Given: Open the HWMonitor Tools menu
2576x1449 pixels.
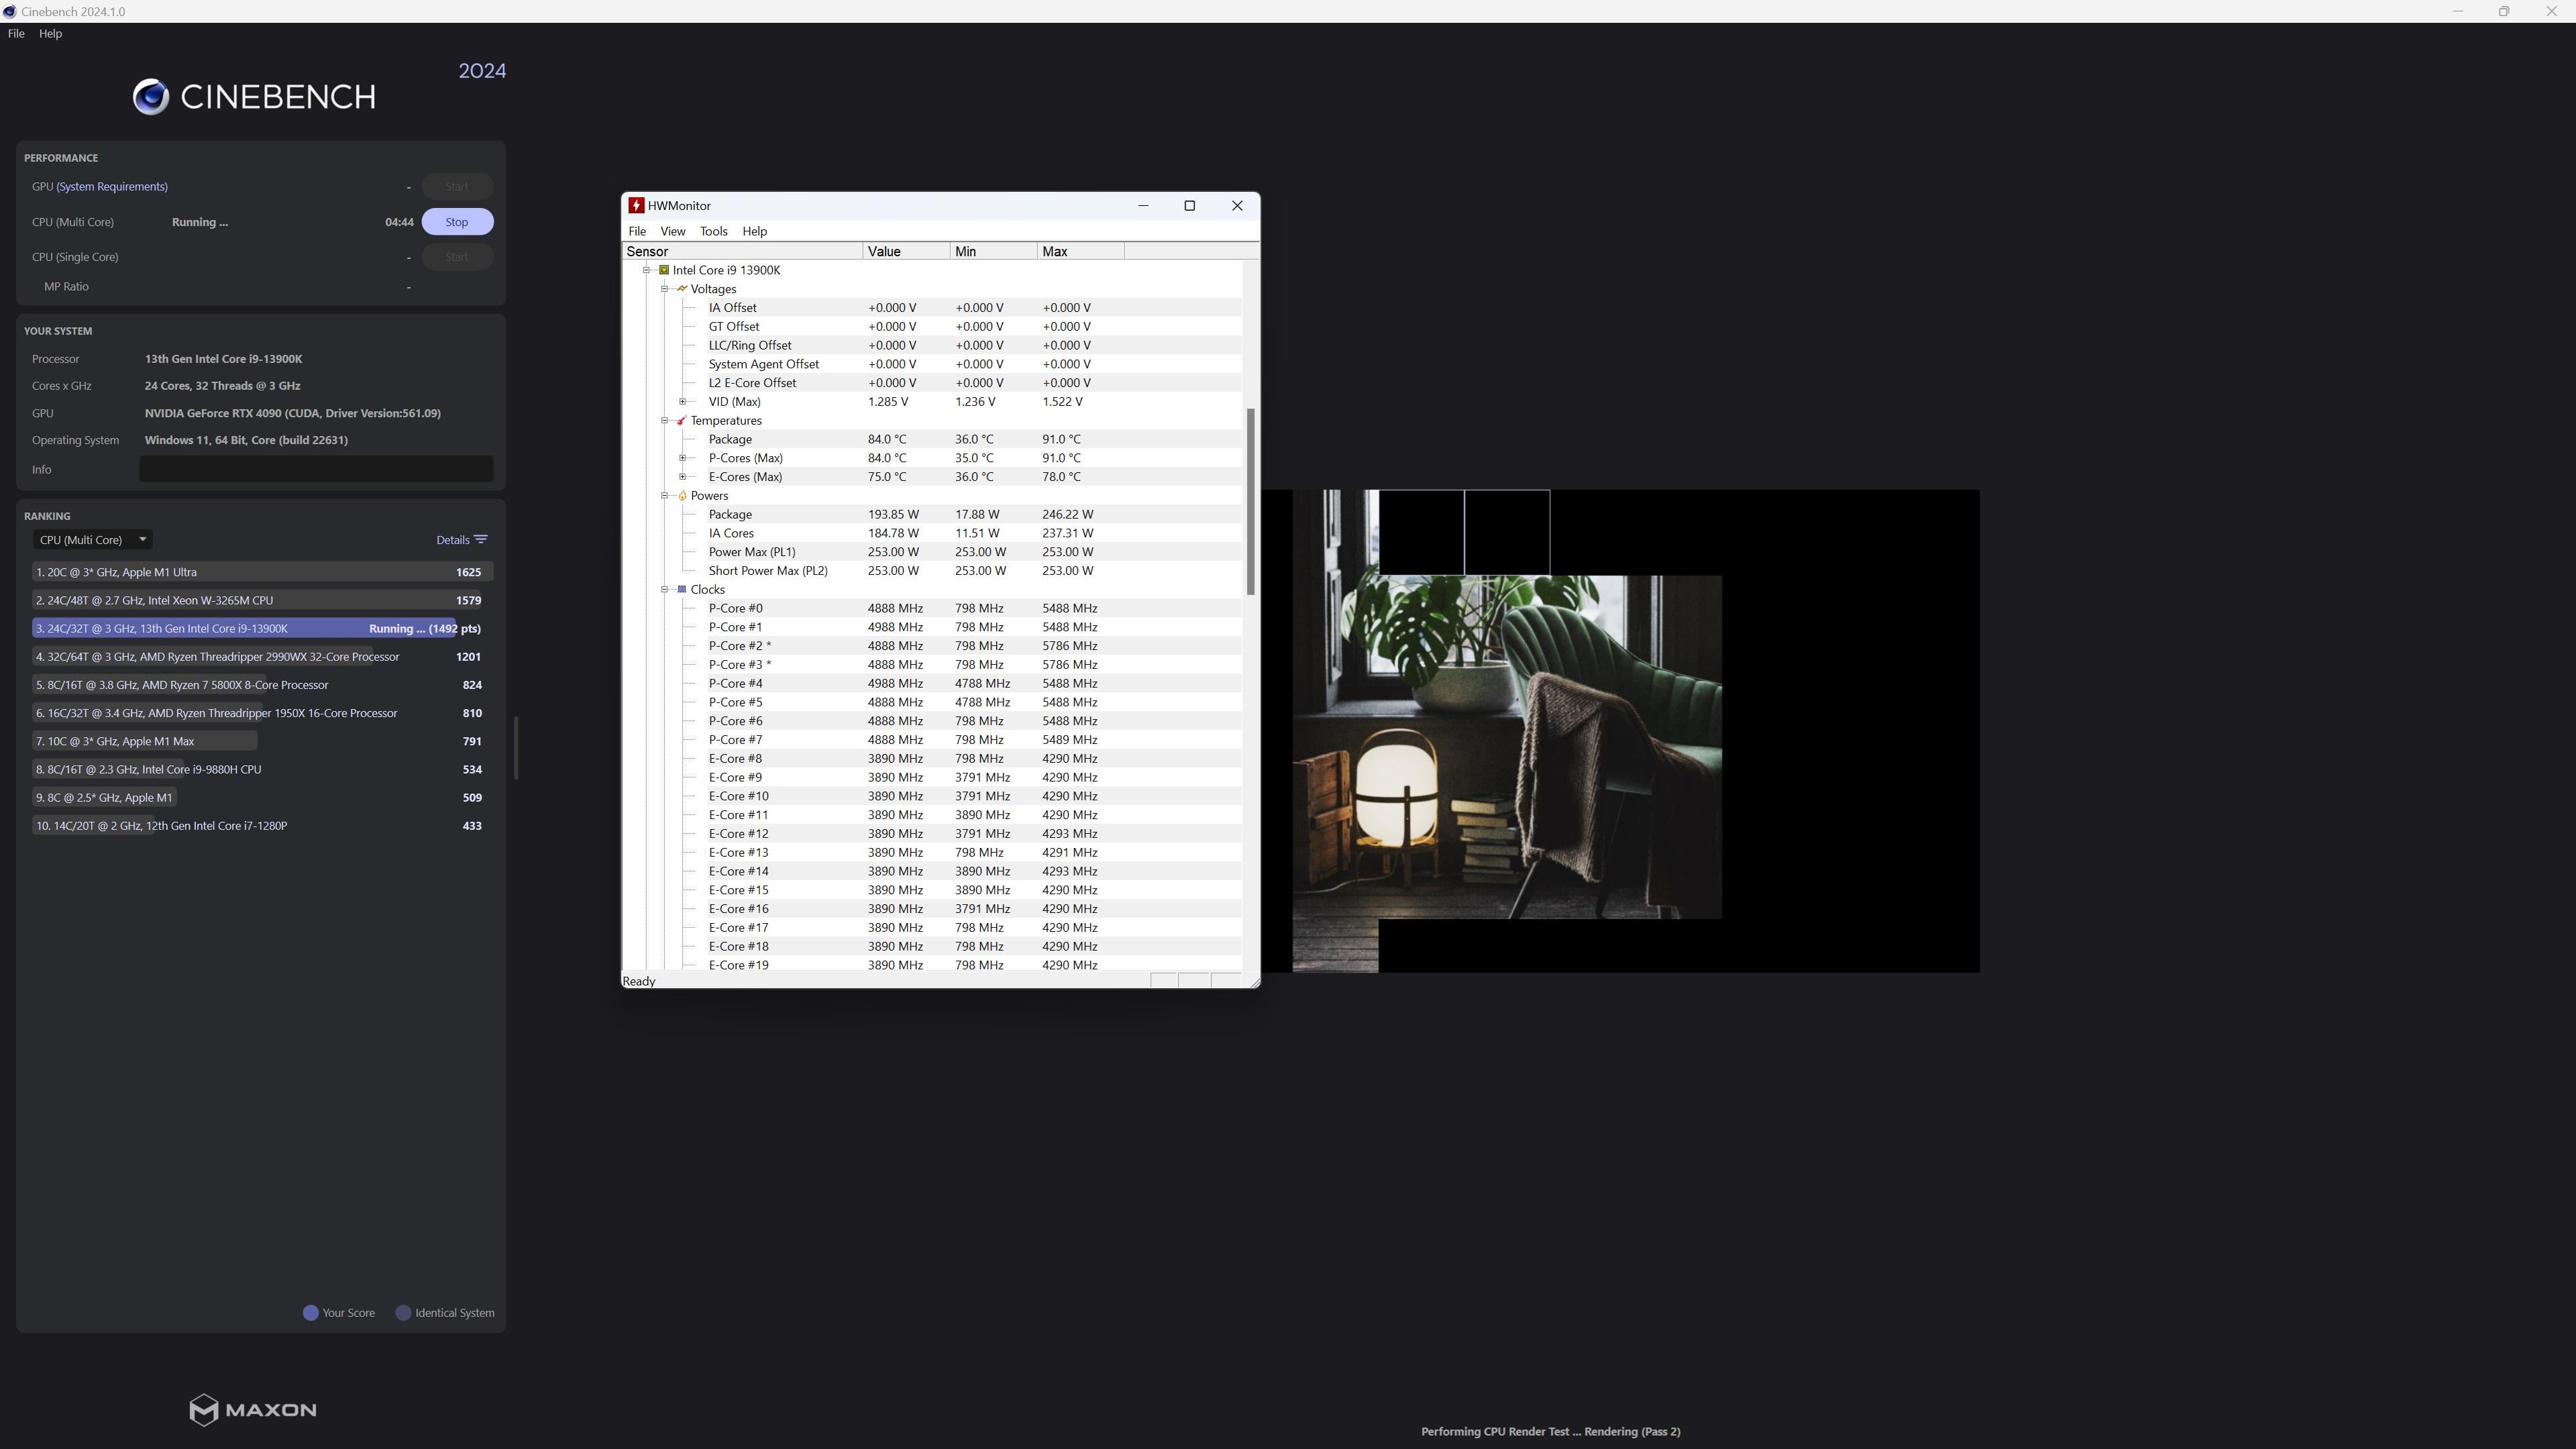Looking at the screenshot, I should [x=714, y=232].
